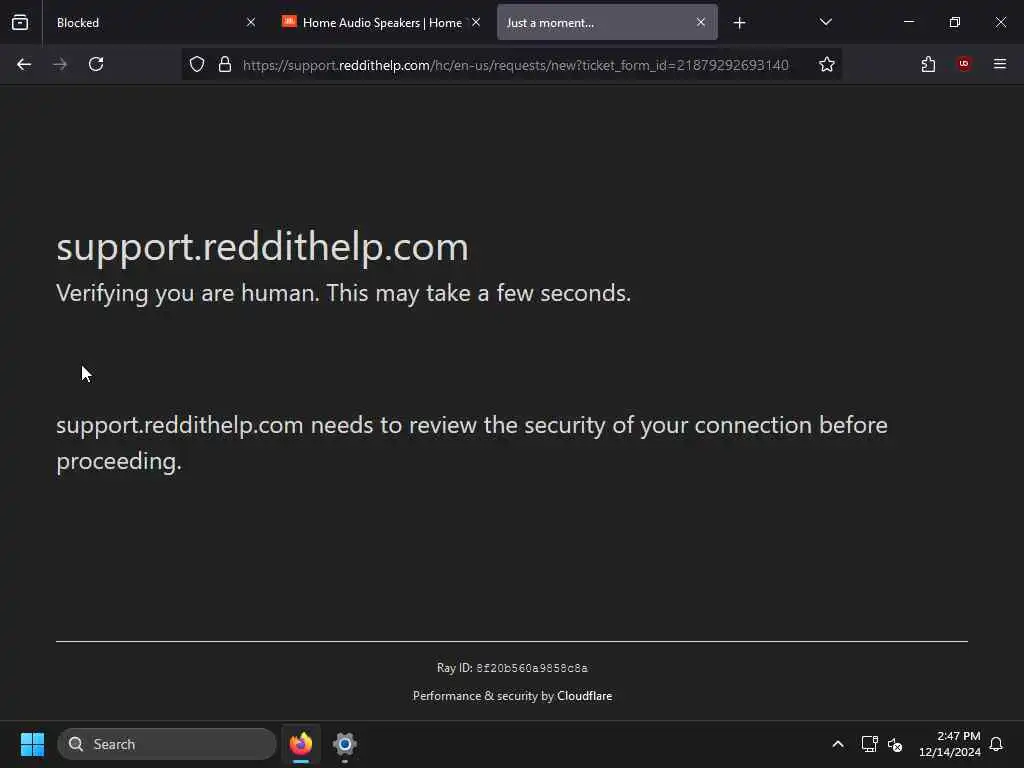Open the clock and date flyout
Screen dimensions: 1024x768
pos(950,744)
